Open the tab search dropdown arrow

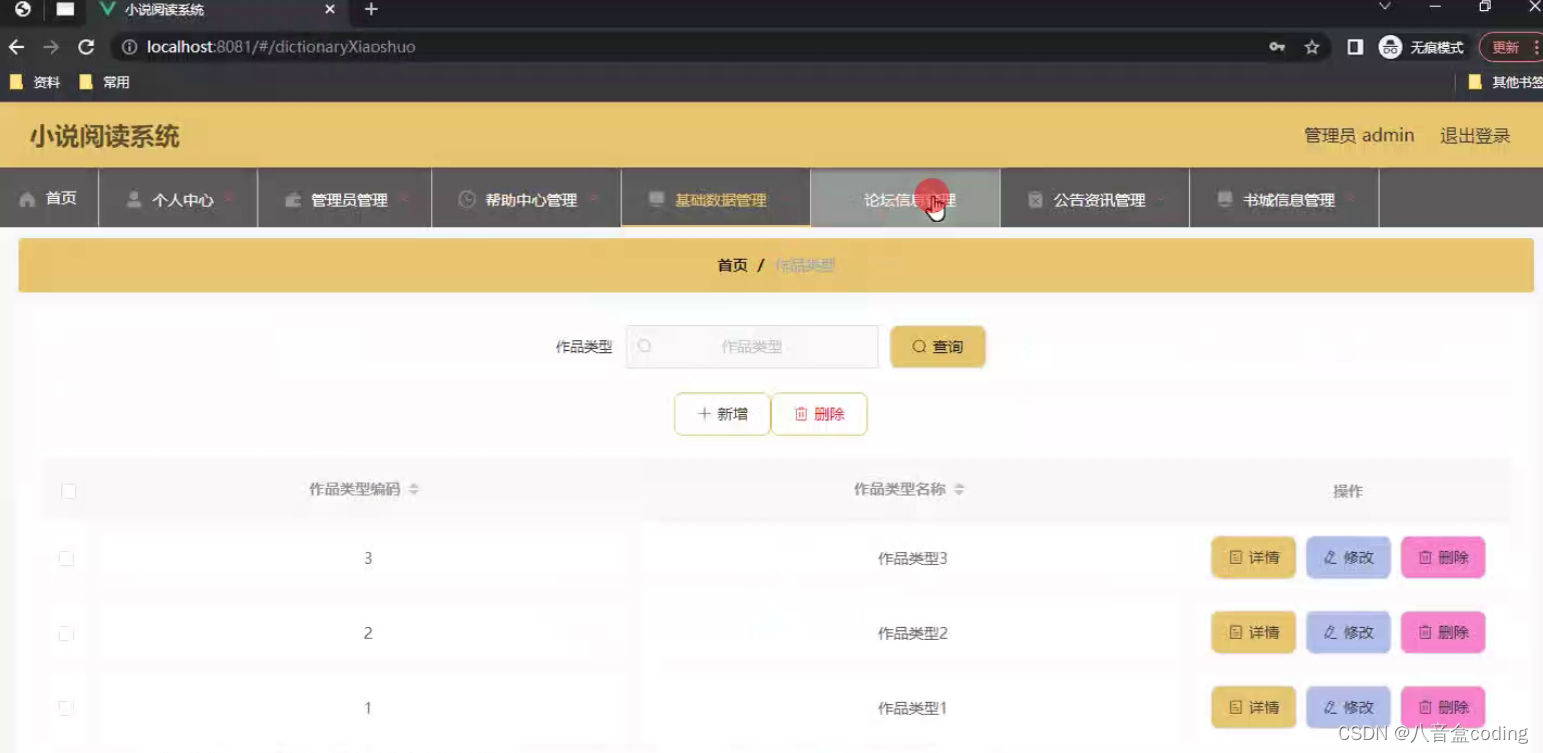click(x=1385, y=8)
